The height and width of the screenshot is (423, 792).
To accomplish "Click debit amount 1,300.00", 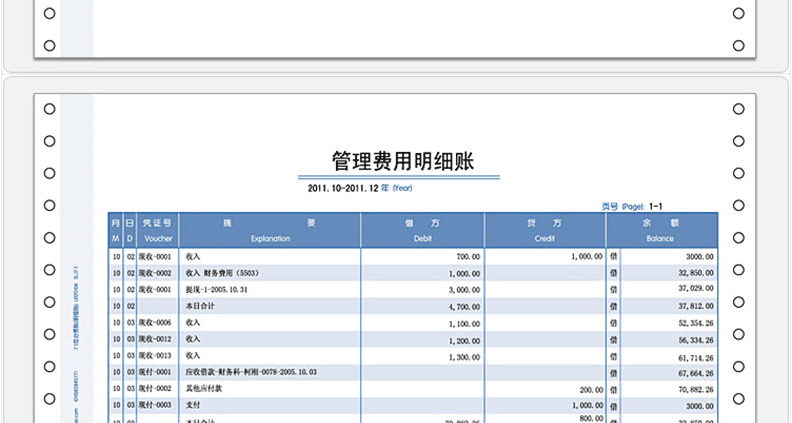I will point(464,357).
